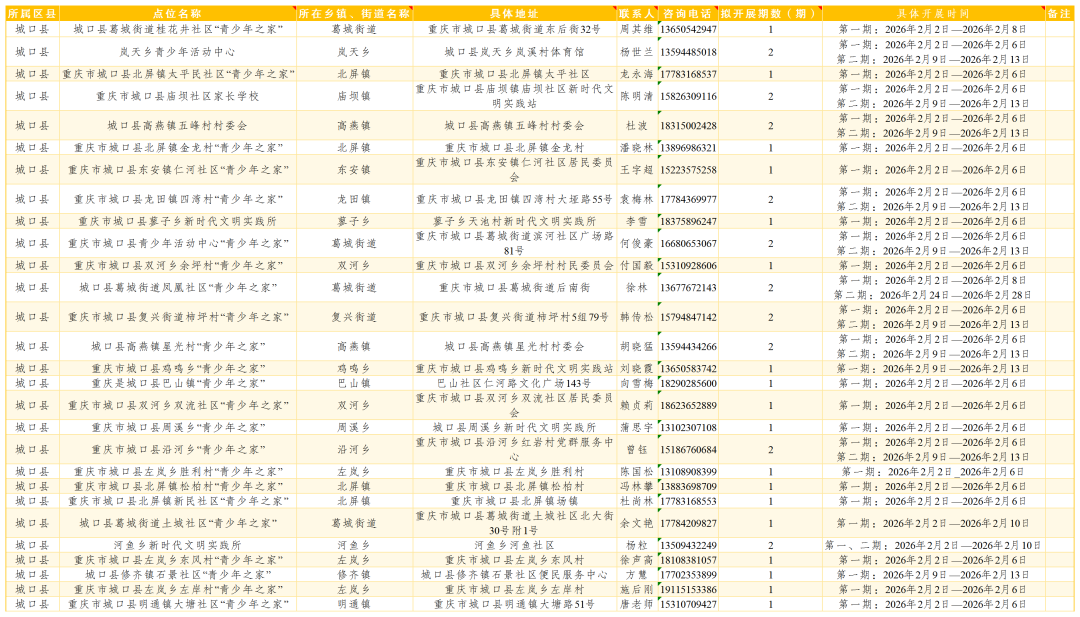Select contact name 韩传松
The image size is (1080, 617).
[x=637, y=317]
